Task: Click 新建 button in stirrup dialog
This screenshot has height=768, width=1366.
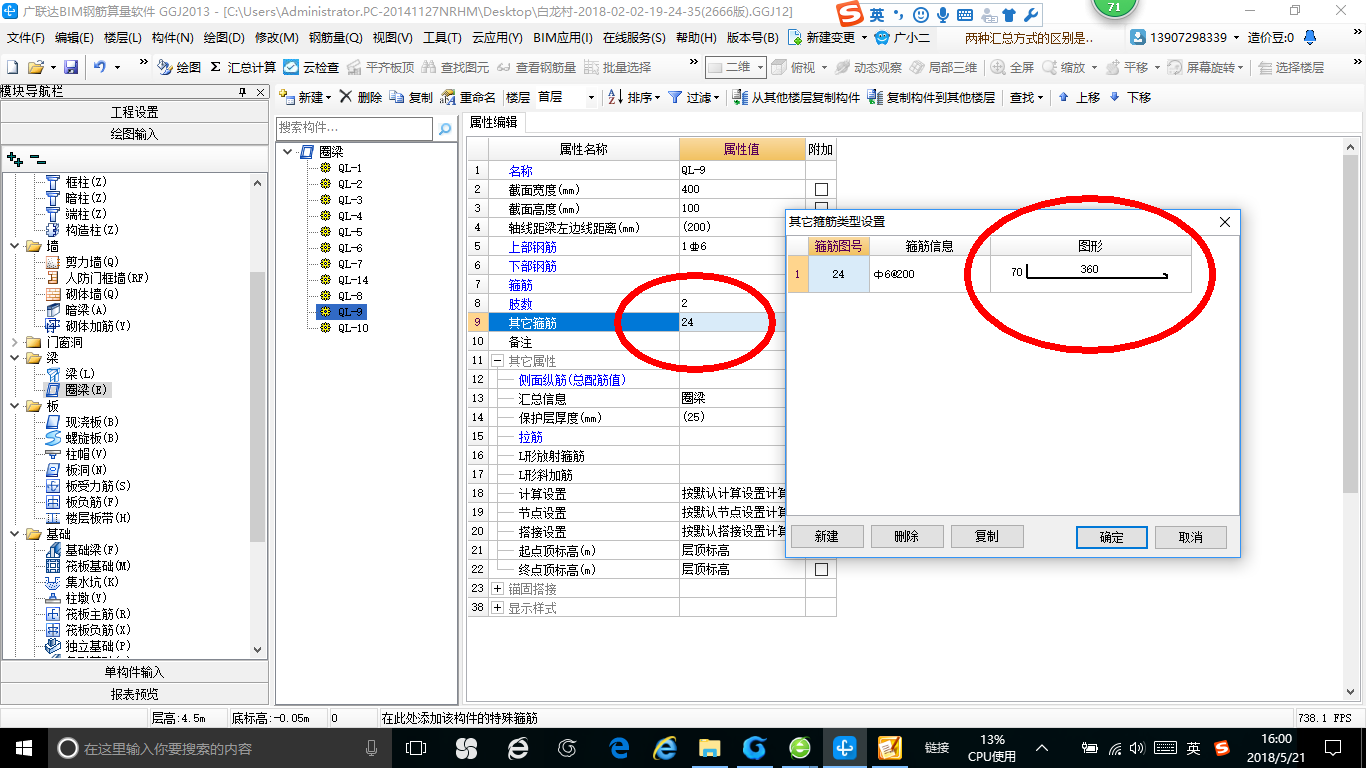Action: click(827, 537)
